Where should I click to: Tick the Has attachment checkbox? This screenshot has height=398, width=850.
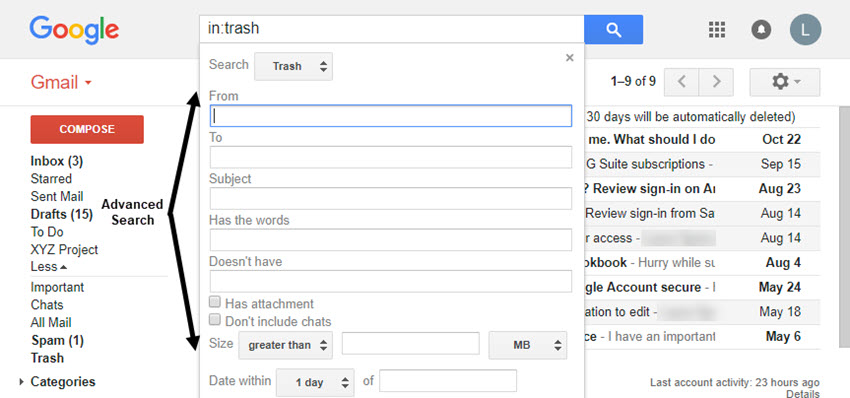click(215, 301)
